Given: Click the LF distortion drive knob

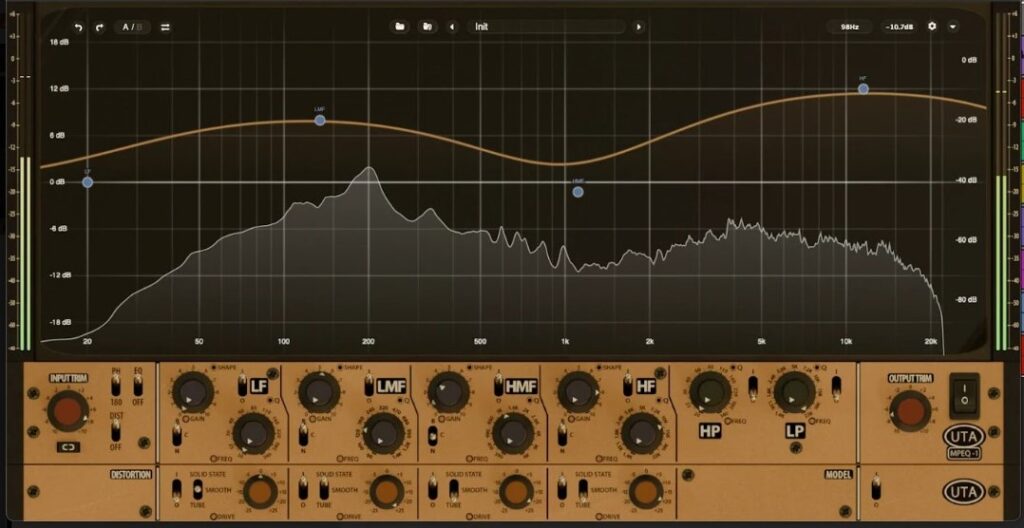Looking at the screenshot, I should [x=259, y=492].
